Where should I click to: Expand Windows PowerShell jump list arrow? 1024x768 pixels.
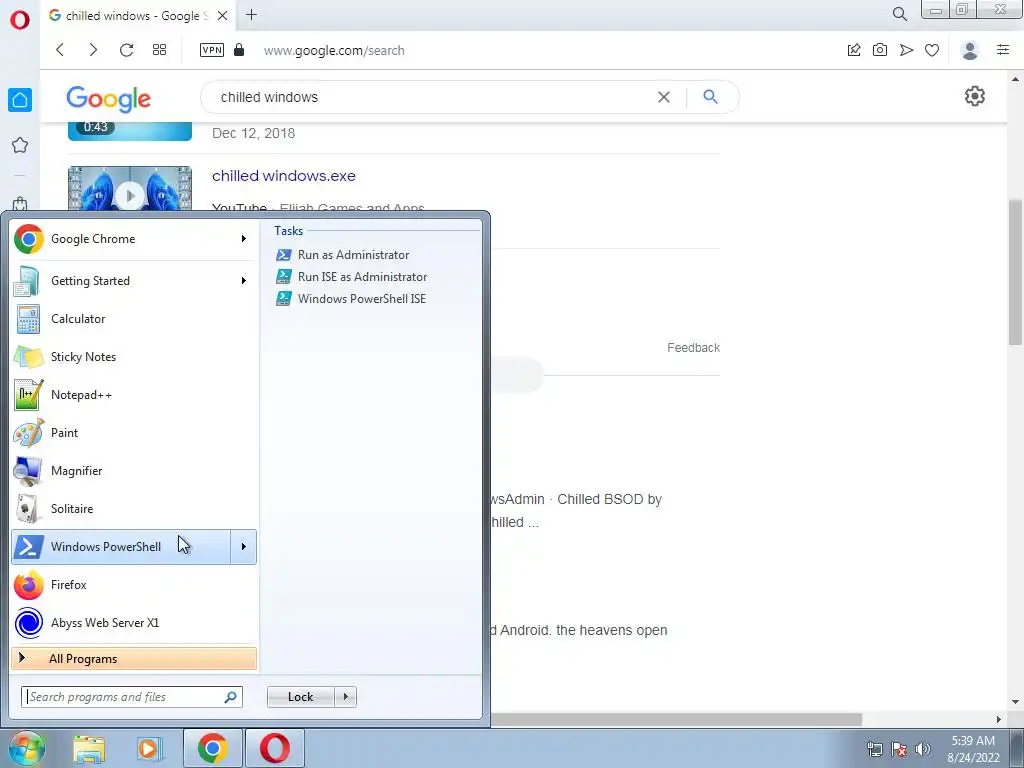click(244, 547)
